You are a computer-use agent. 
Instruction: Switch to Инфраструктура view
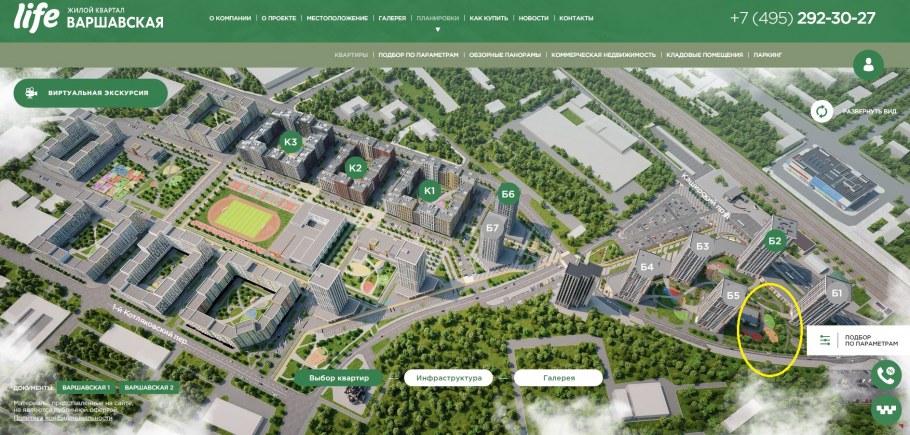[x=449, y=378]
